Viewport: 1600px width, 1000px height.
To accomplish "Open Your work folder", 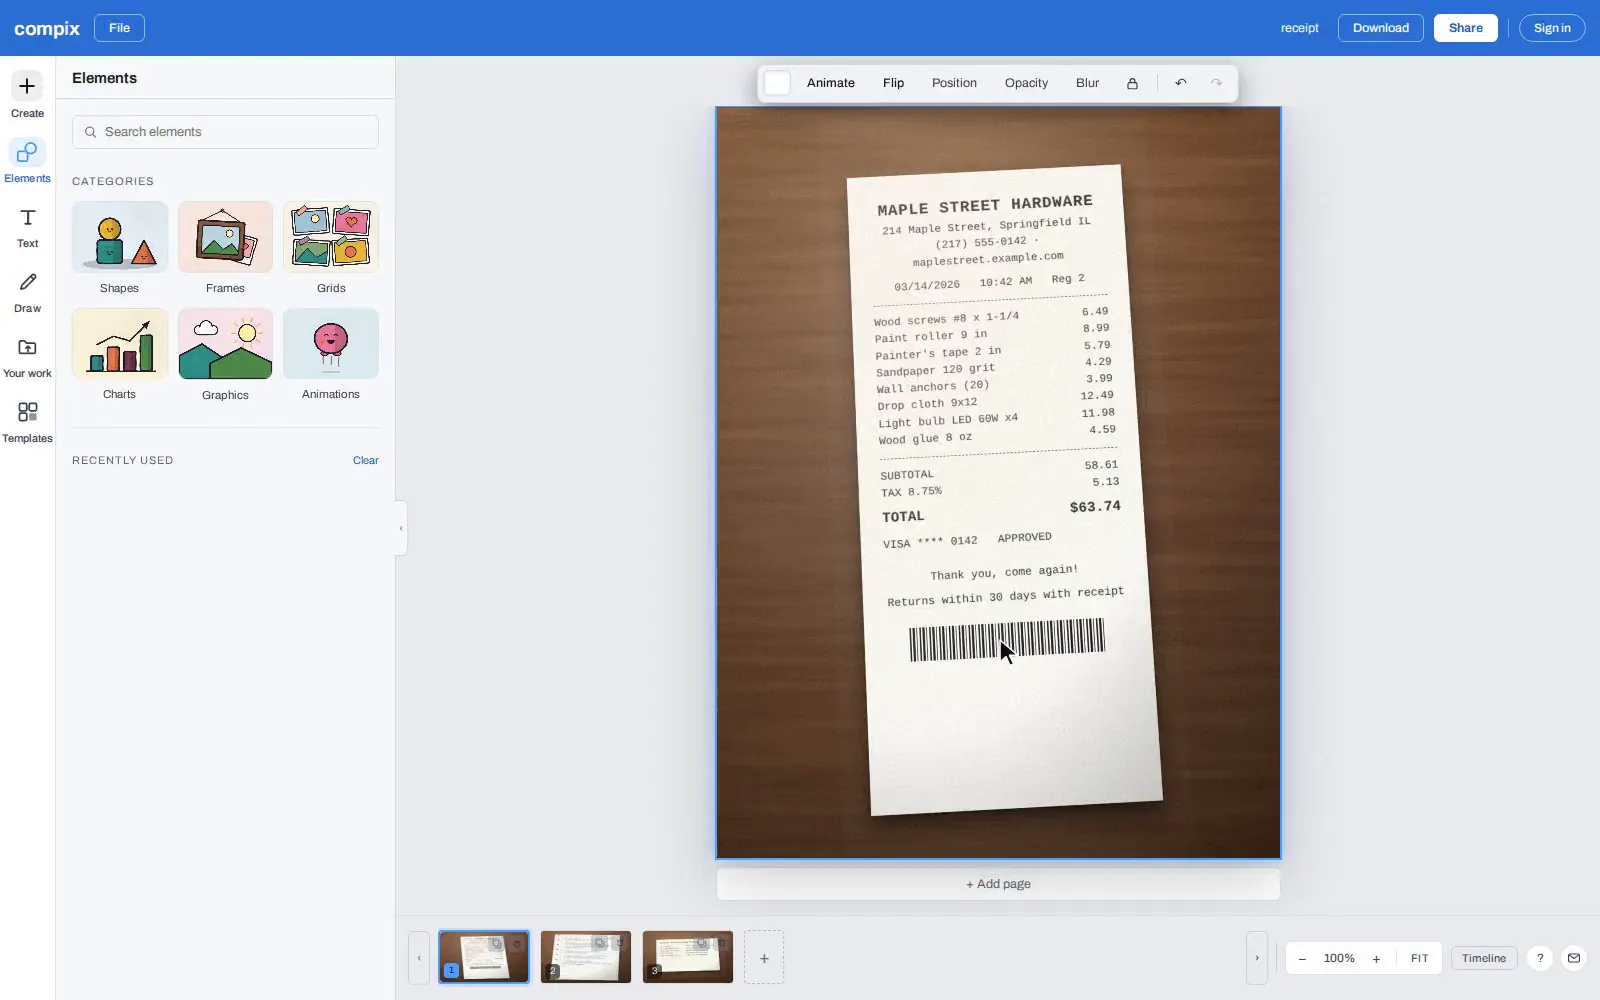I will [x=27, y=357].
